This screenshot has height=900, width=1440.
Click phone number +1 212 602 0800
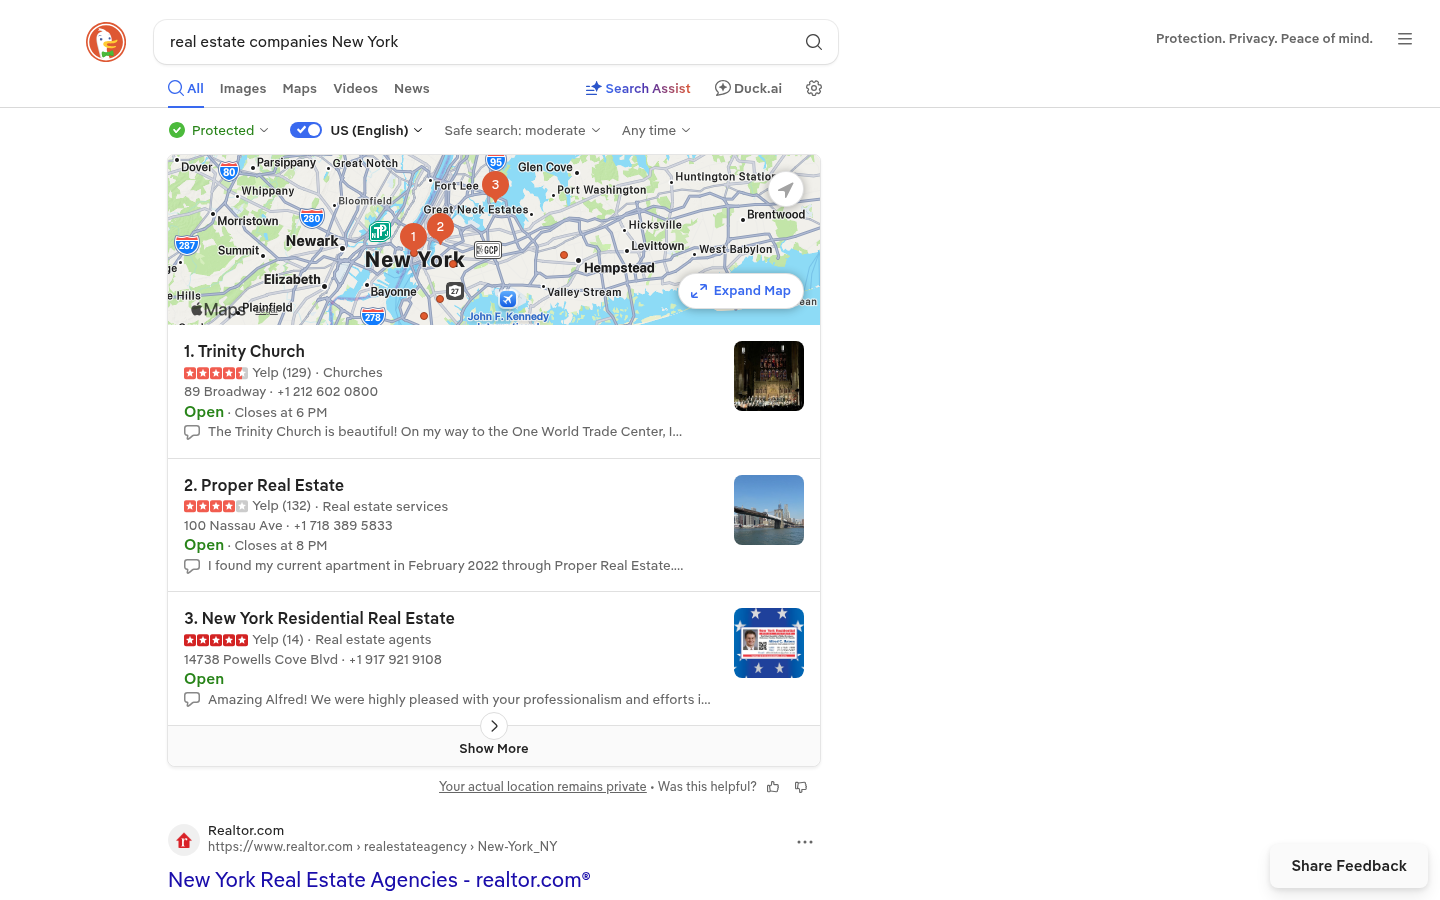coord(327,392)
